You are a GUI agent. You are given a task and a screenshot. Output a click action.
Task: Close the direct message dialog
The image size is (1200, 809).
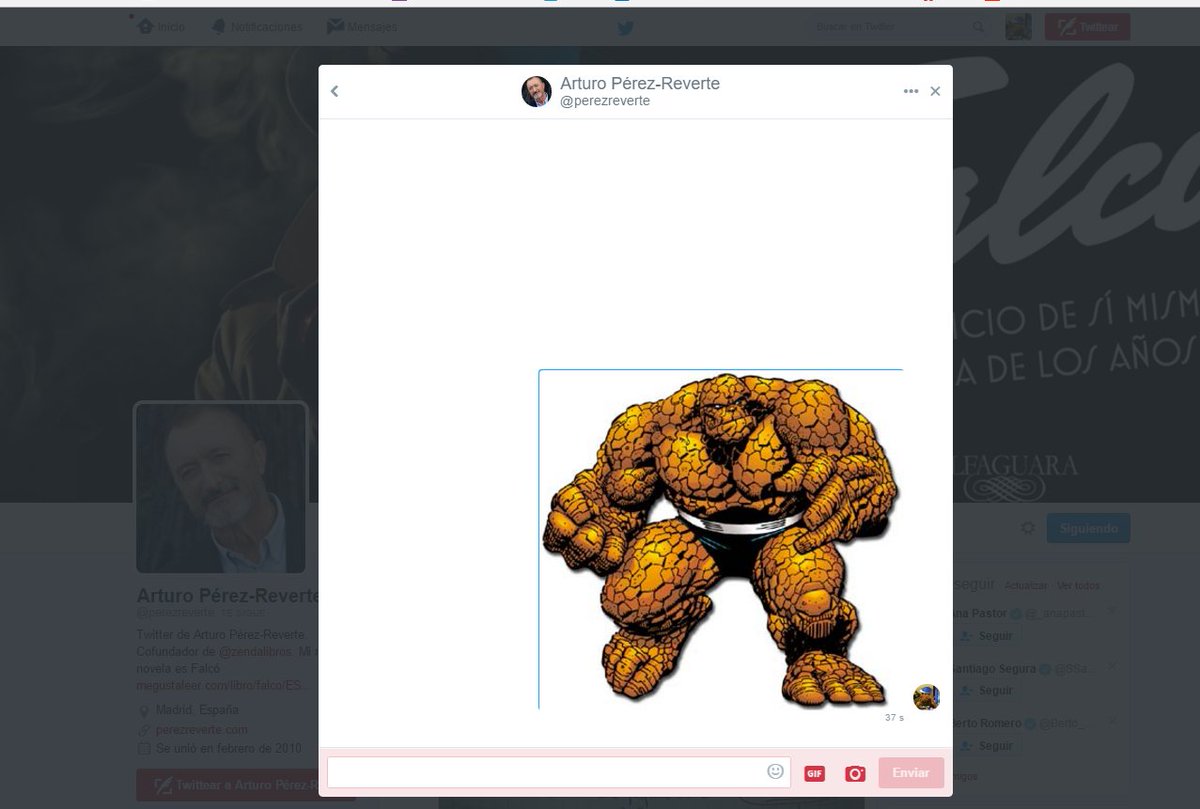pyautogui.click(x=935, y=91)
